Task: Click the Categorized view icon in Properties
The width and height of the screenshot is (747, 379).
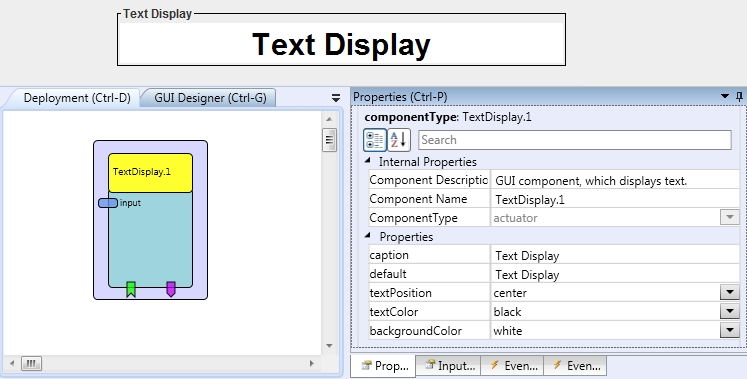Action: click(375, 140)
